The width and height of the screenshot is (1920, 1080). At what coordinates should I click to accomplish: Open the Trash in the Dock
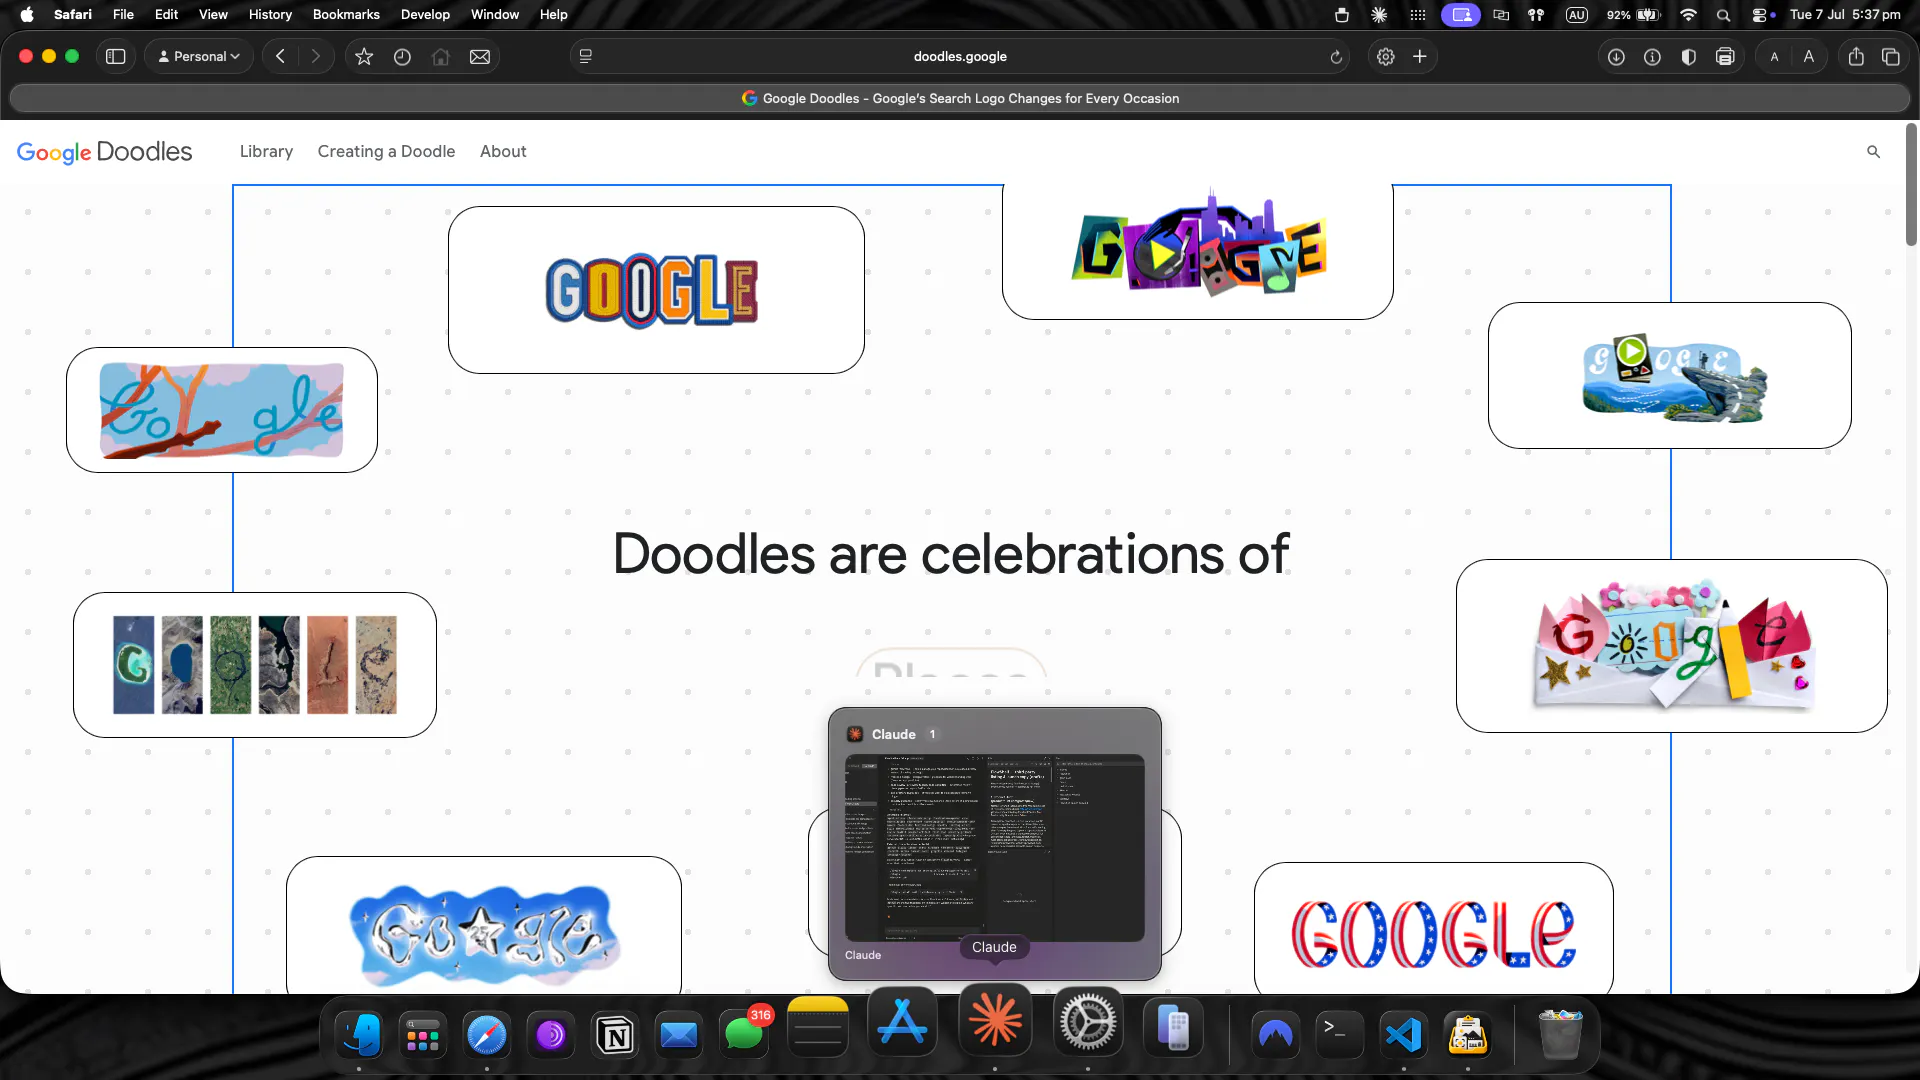(1560, 1035)
